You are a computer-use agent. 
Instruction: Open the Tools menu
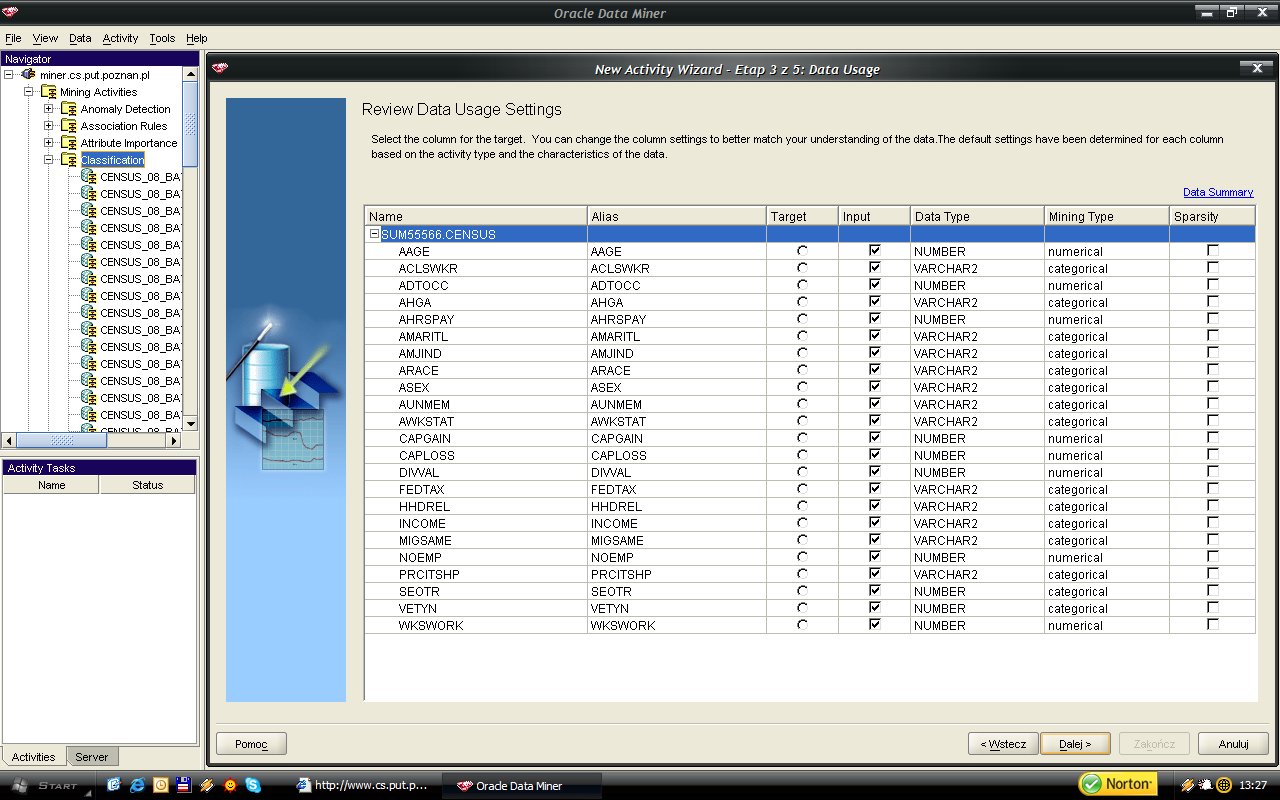162,38
